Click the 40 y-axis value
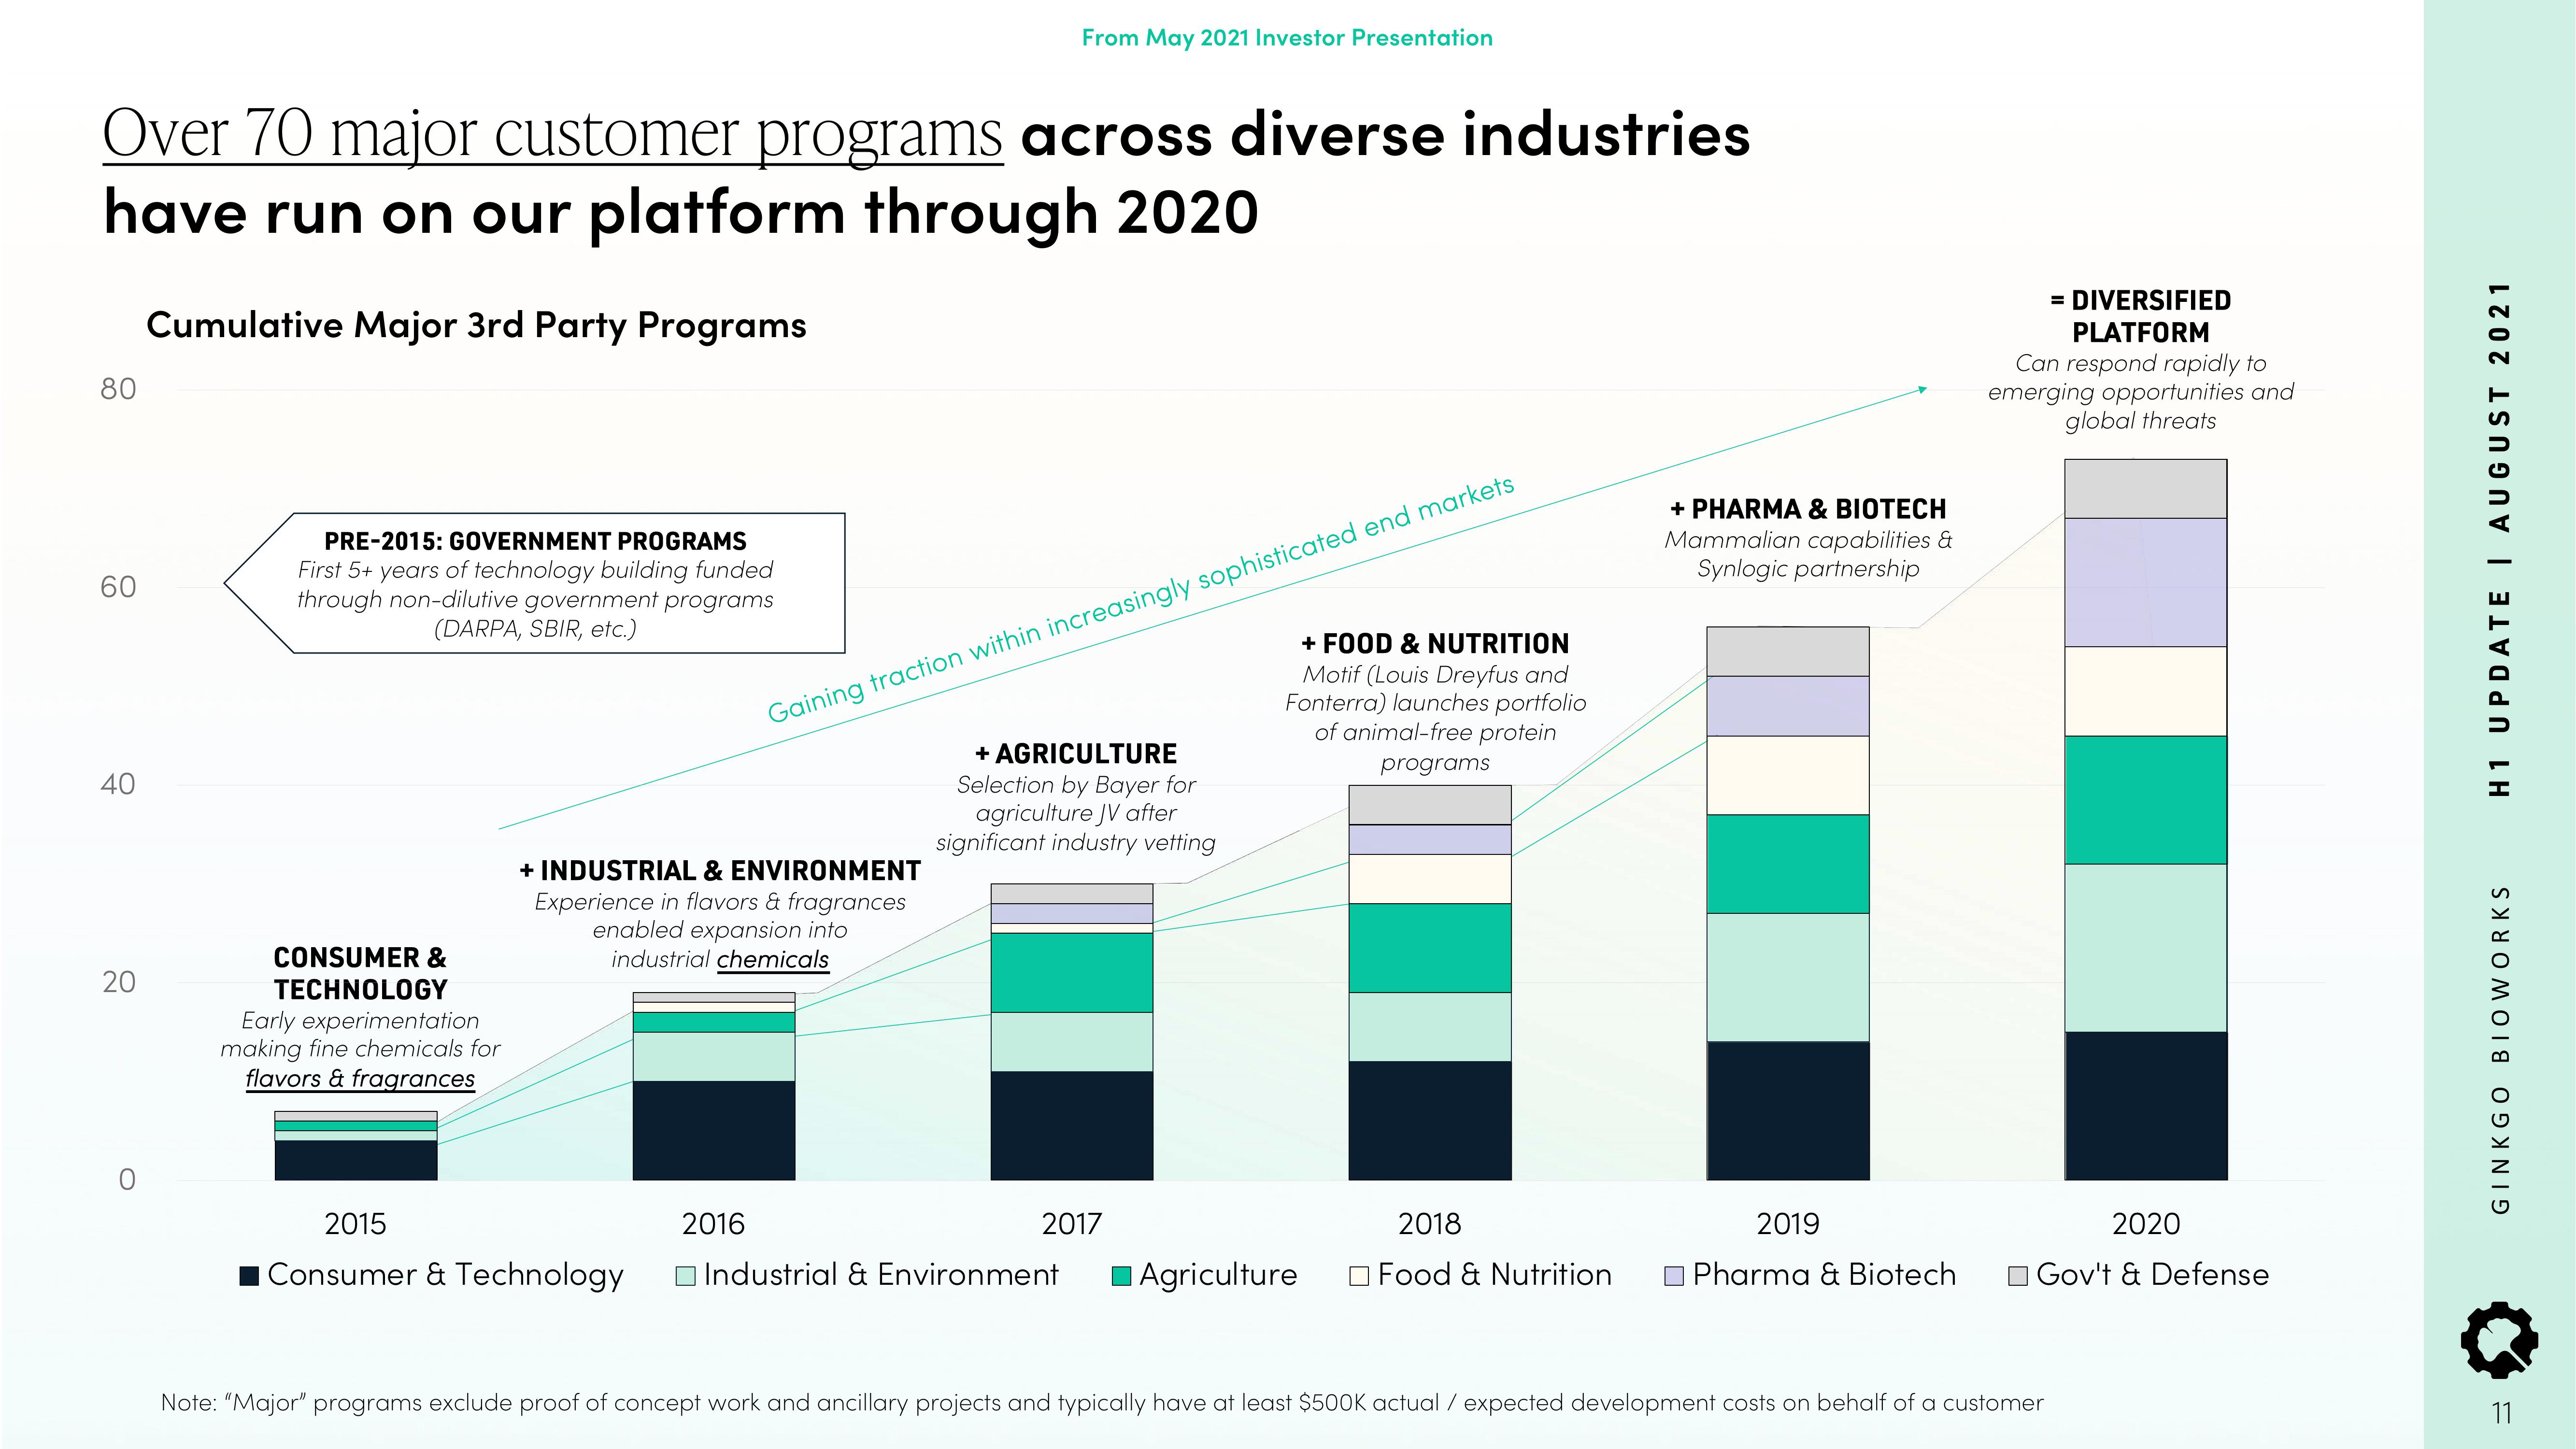Viewport: 2576px width, 1449px height. [118, 784]
